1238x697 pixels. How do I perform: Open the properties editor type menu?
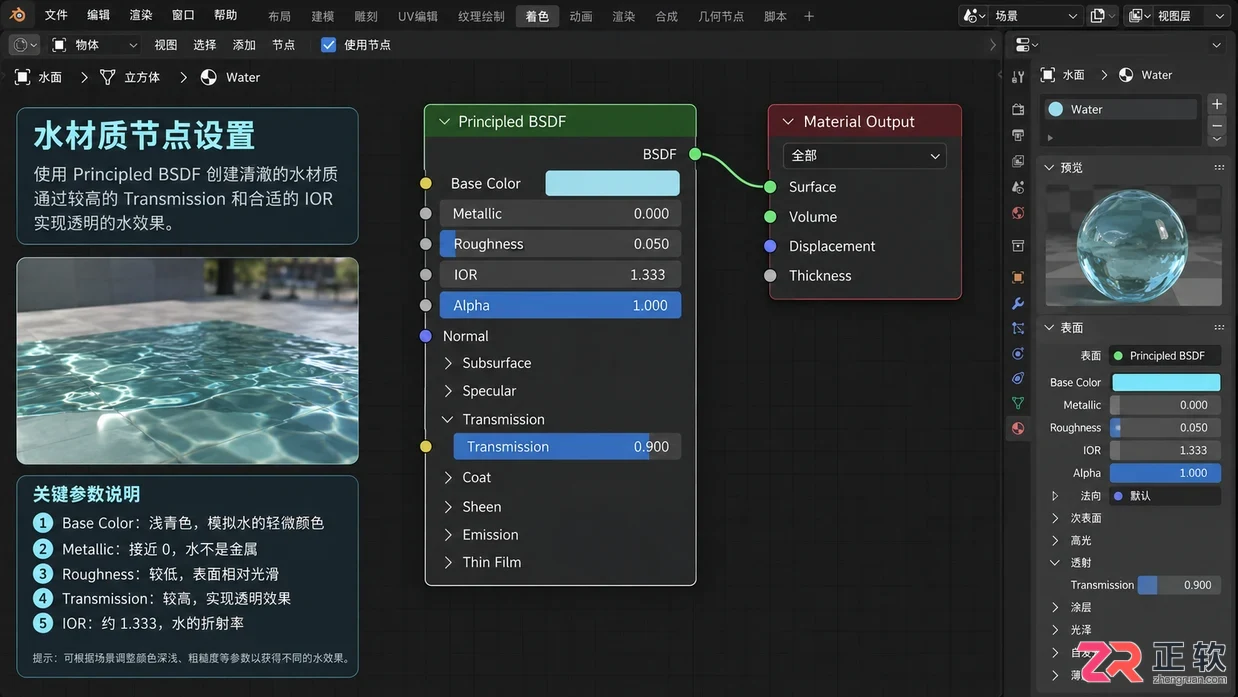click(1026, 45)
